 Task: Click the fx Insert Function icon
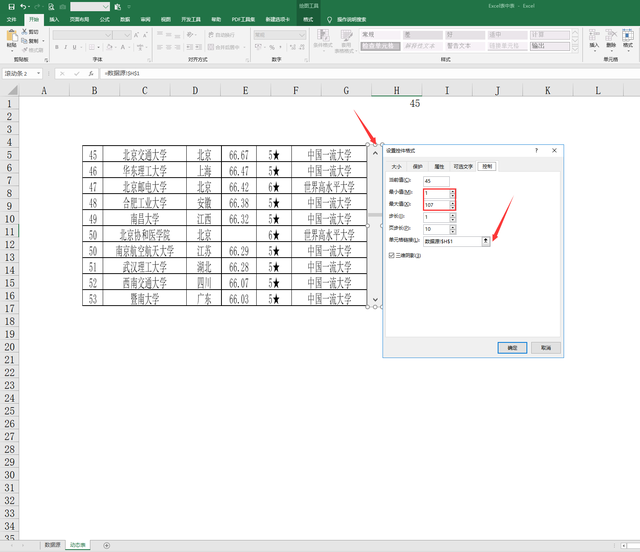point(91,73)
